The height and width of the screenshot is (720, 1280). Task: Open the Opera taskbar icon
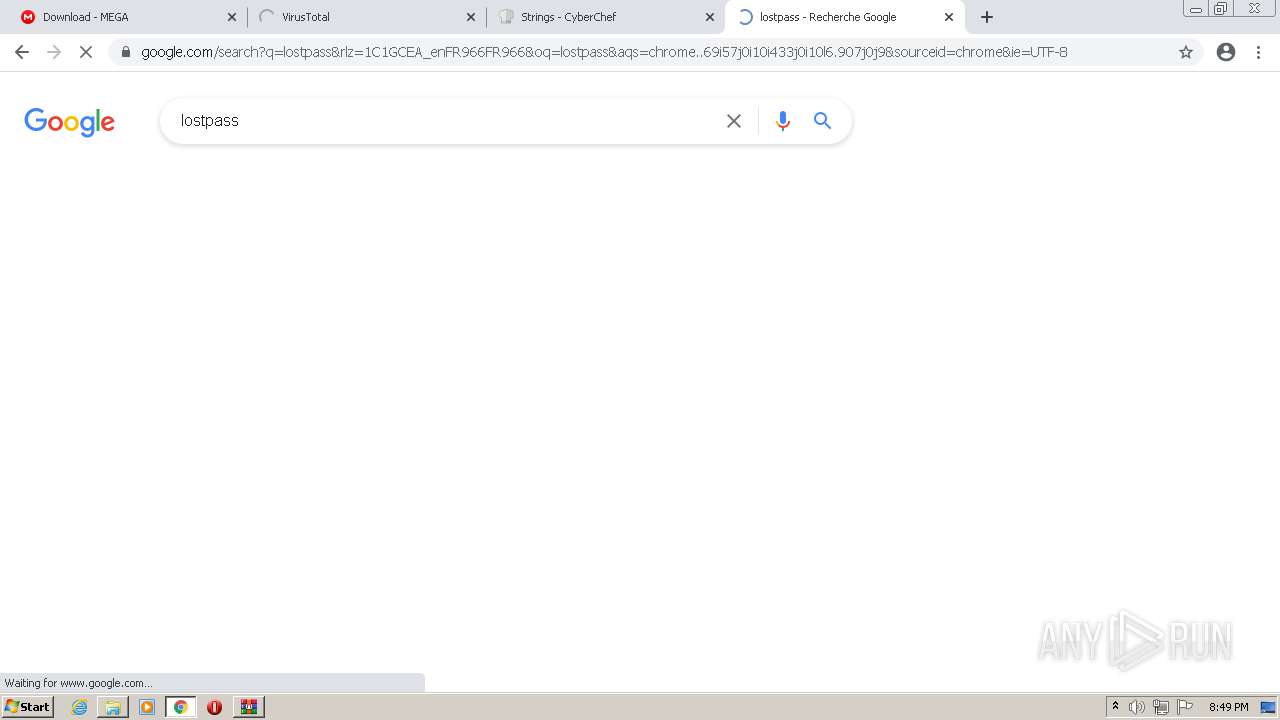coord(214,707)
